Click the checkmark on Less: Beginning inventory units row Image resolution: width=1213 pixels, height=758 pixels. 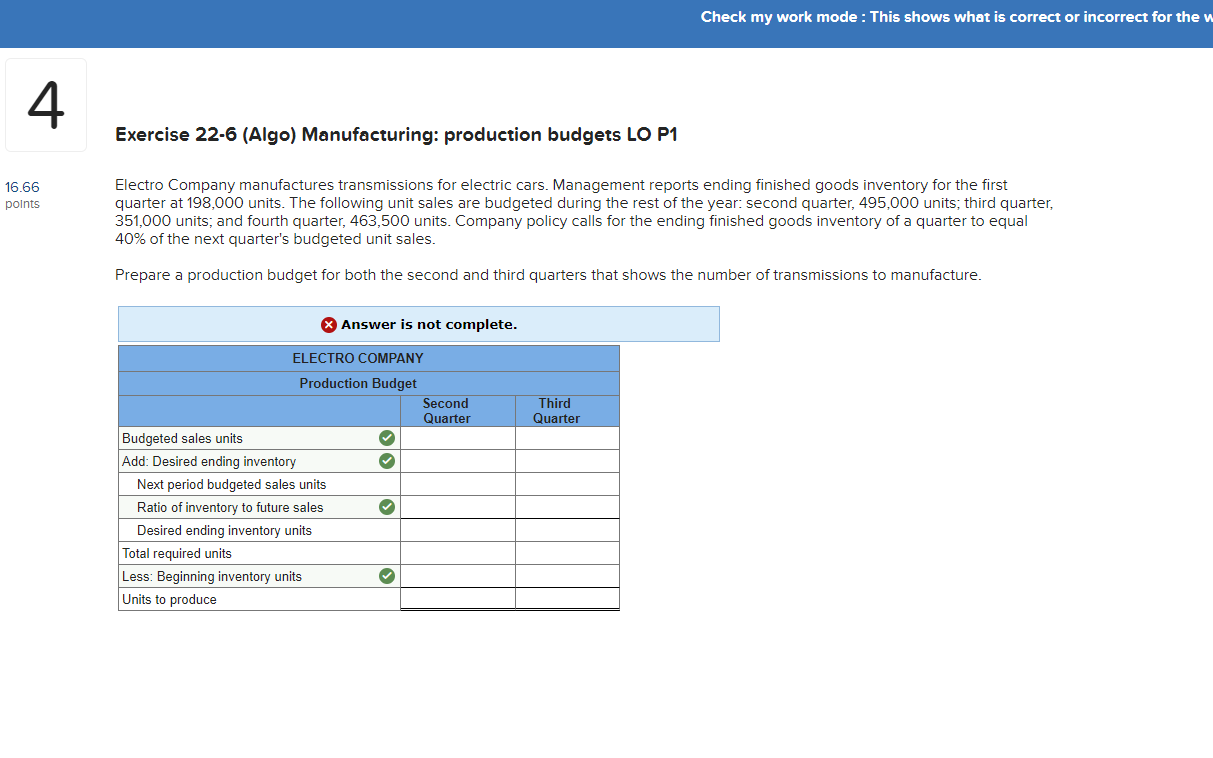tap(387, 576)
